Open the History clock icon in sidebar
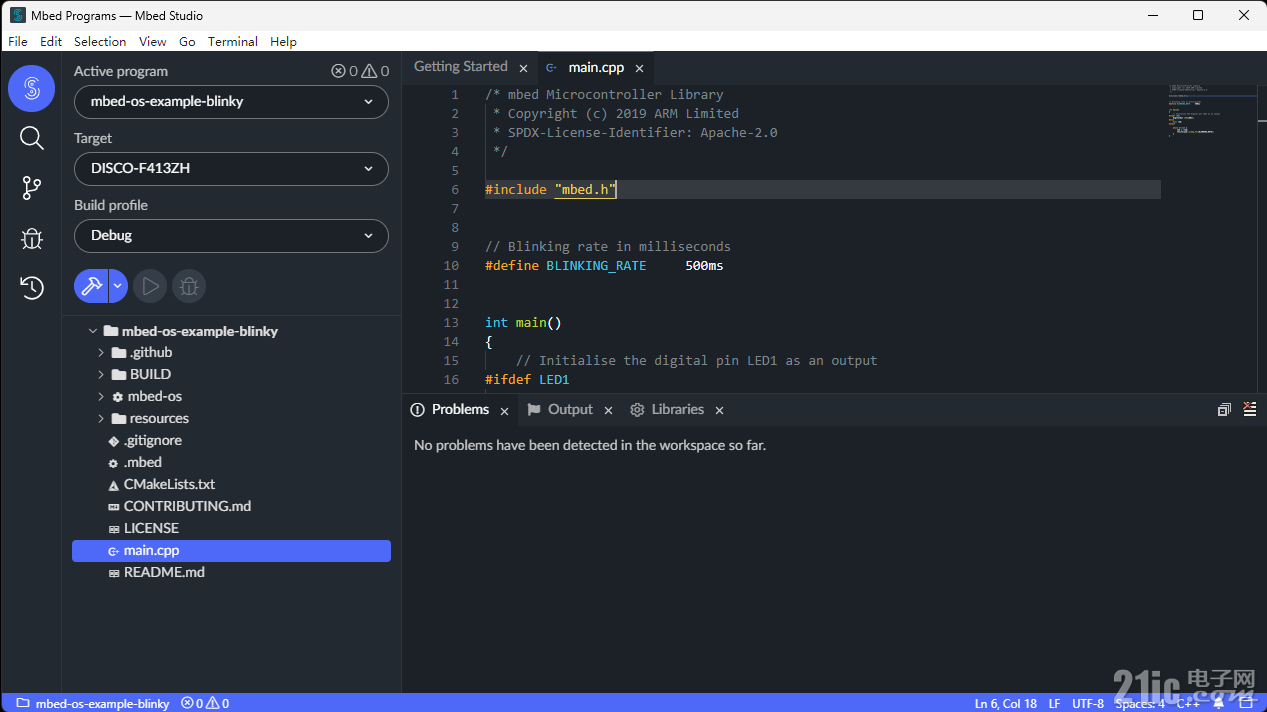The width and height of the screenshot is (1267, 712). coord(31,288)
